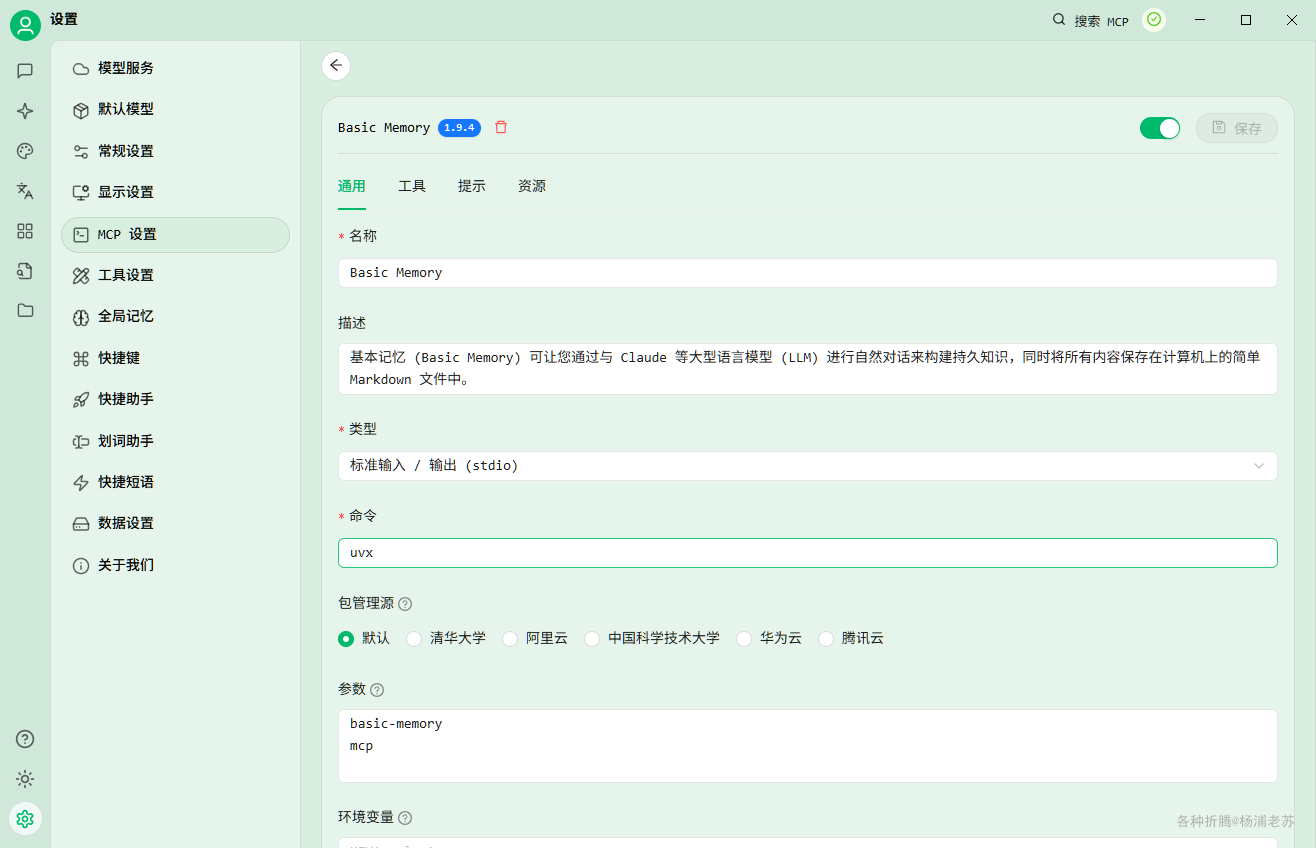Open 工具设置 page
The height and width of the screenshot is (848, 1316).
pyautogui.click(x=175, y=275)
